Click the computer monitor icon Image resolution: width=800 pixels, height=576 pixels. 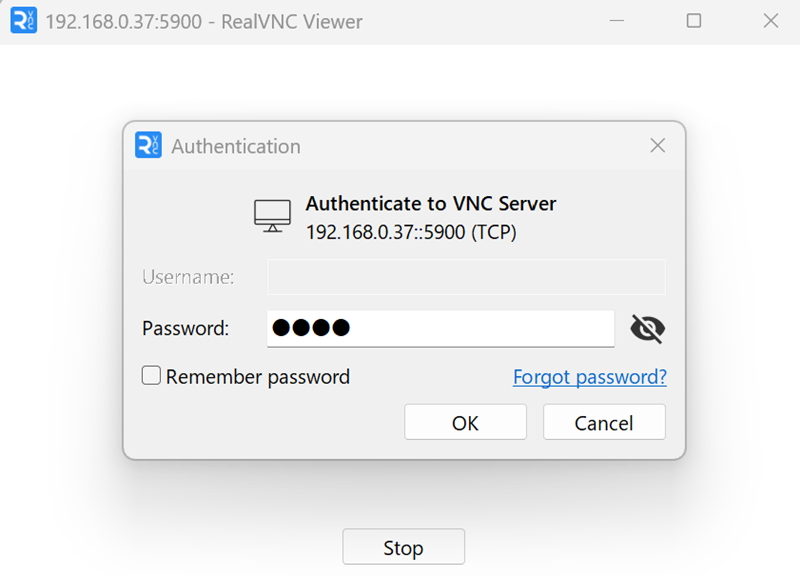tap(272, 215)
